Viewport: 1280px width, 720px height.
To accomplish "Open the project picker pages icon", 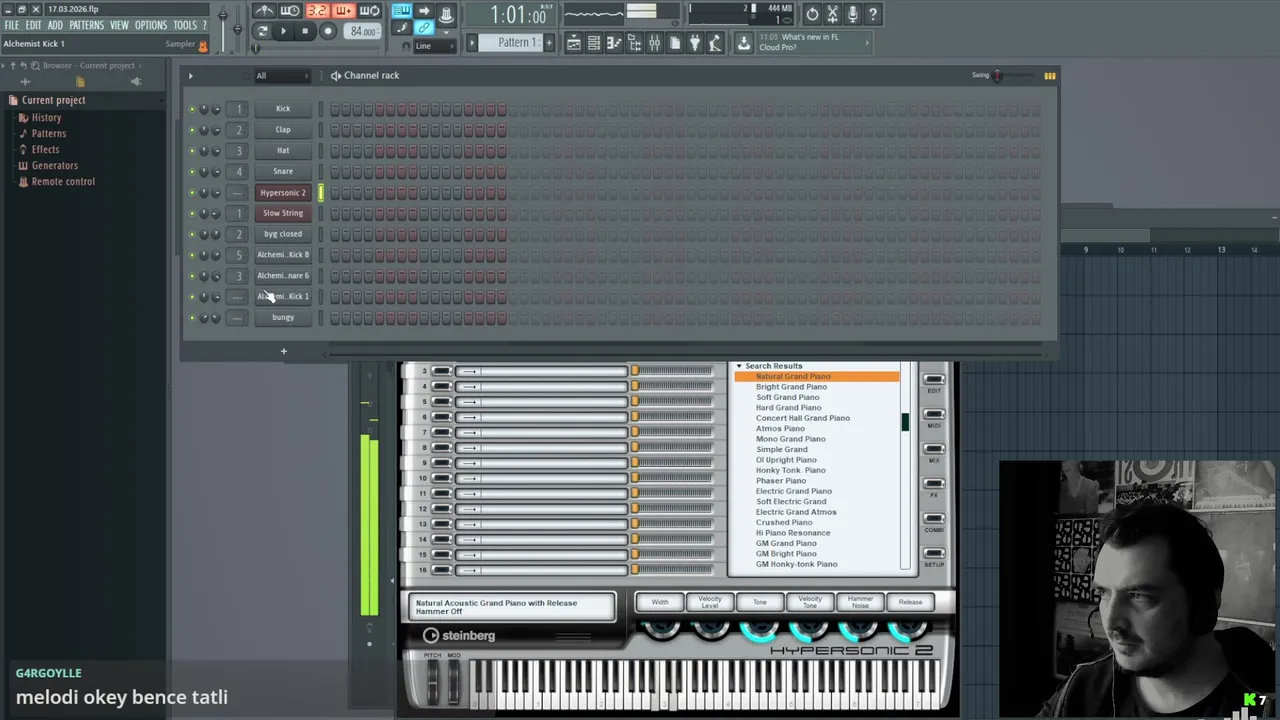I will tap(674, 43).
